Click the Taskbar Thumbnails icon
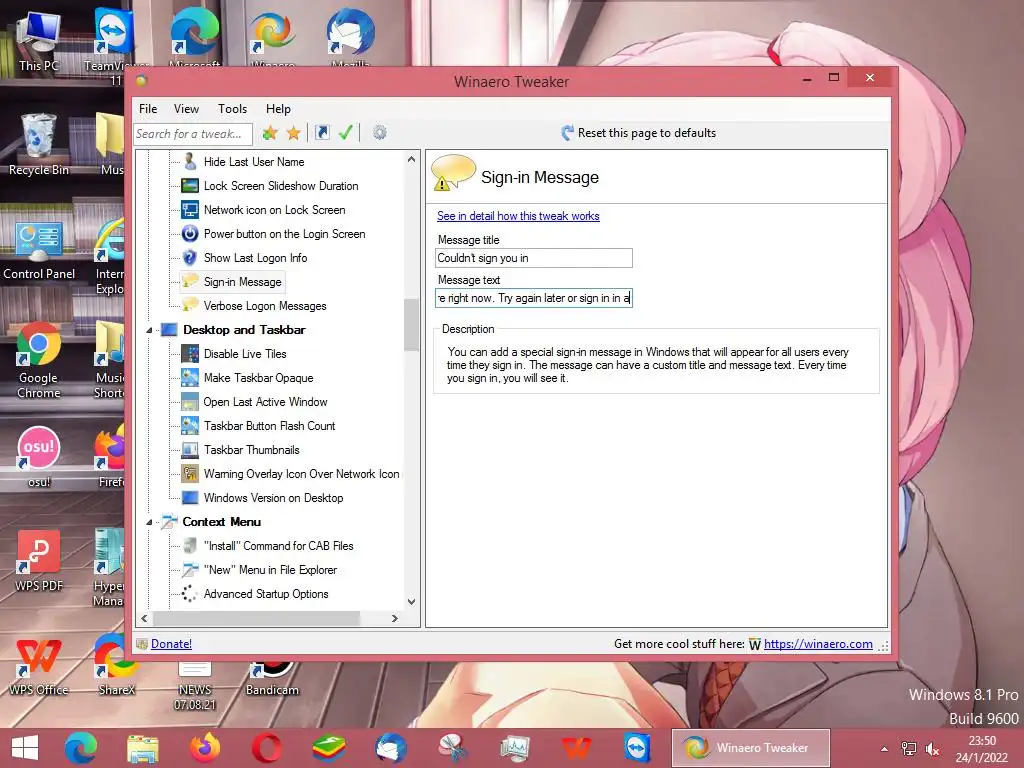 pyautogui.click(x=190, y=450)
